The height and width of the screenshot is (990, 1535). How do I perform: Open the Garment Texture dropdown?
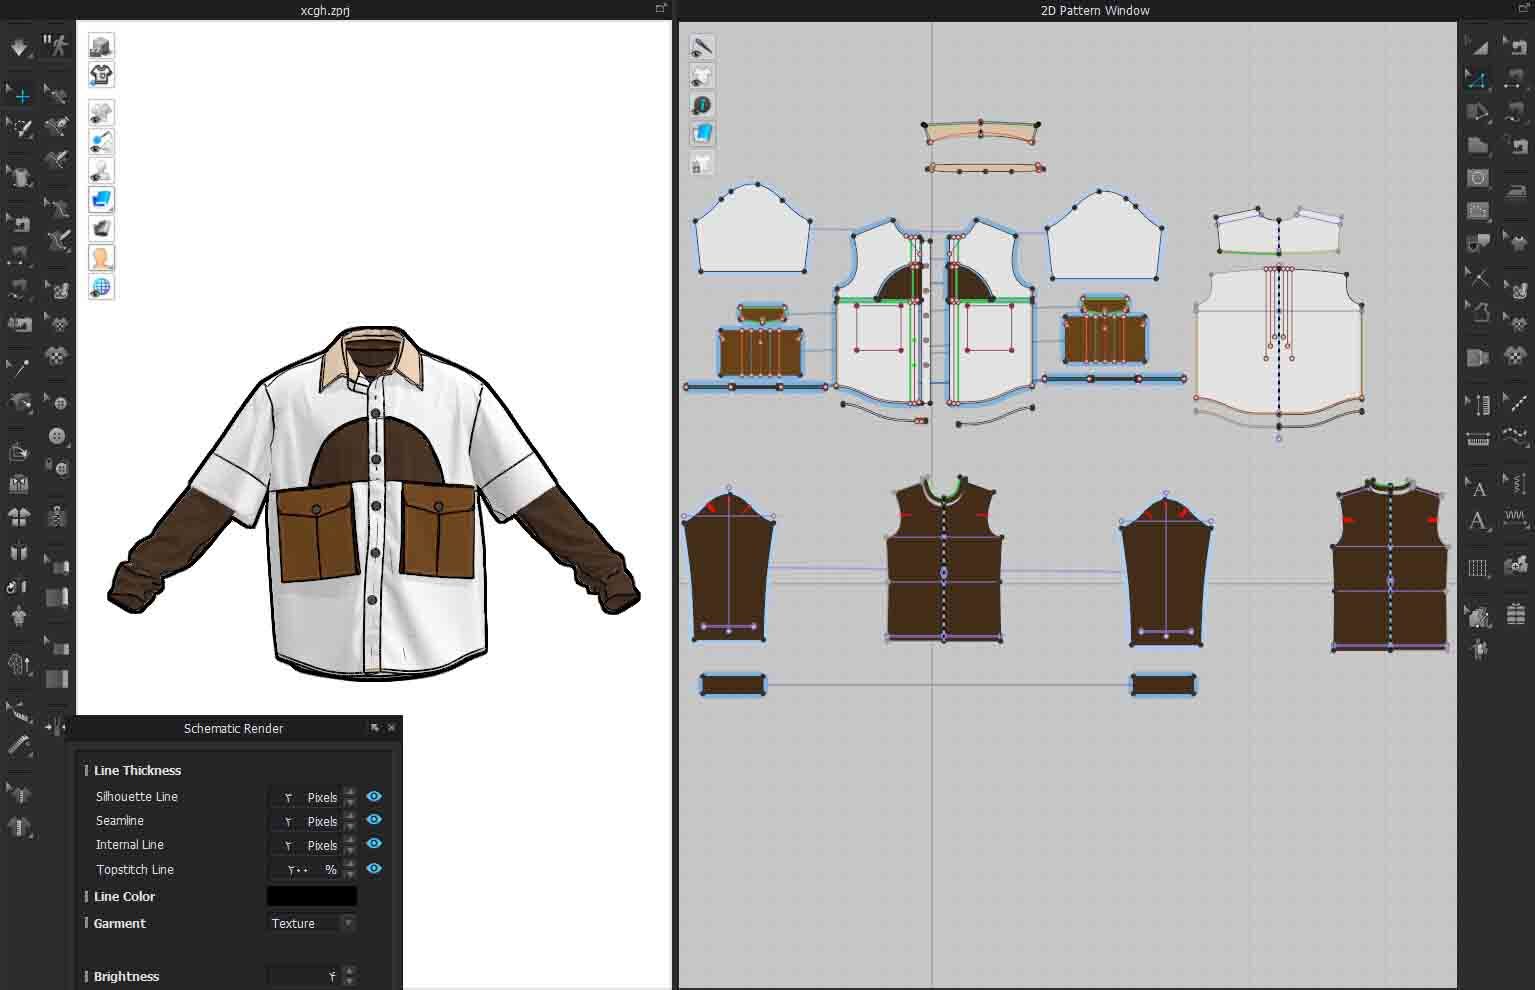click(312, 923)
